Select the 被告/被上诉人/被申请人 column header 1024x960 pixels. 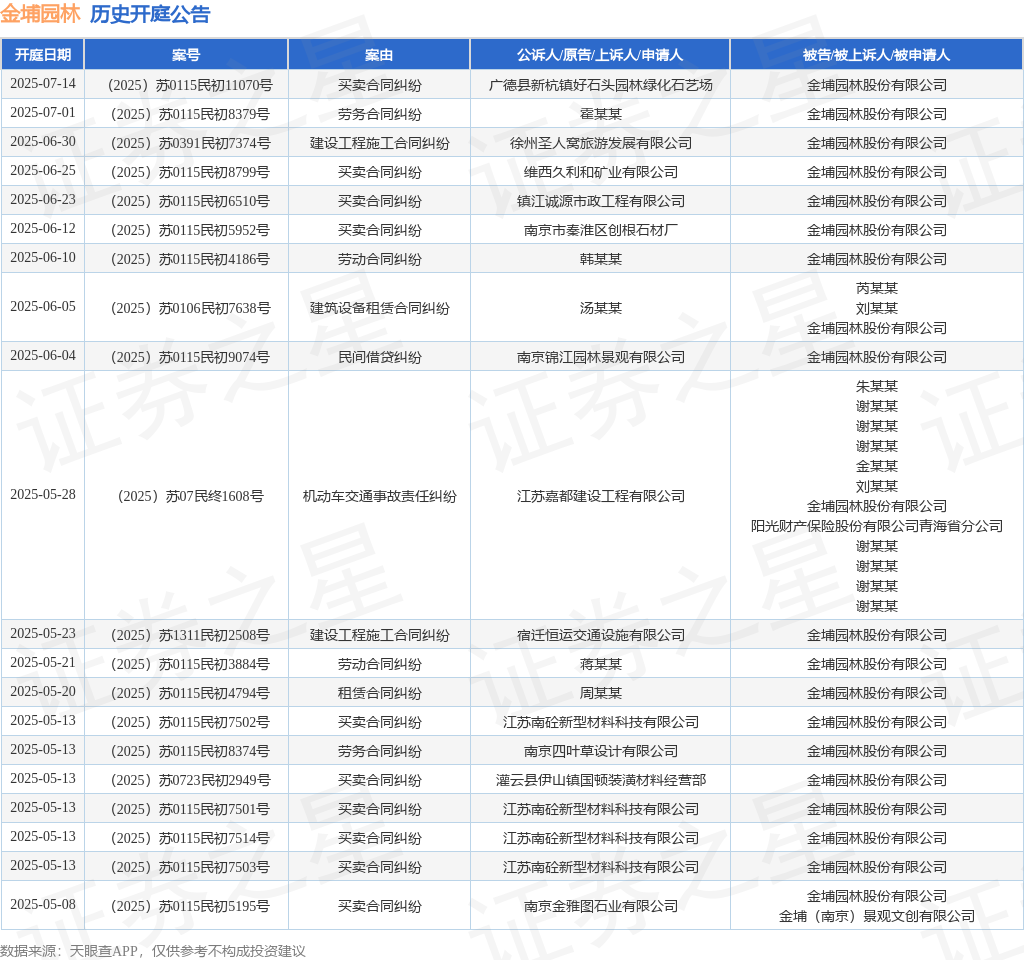(876, 55)
